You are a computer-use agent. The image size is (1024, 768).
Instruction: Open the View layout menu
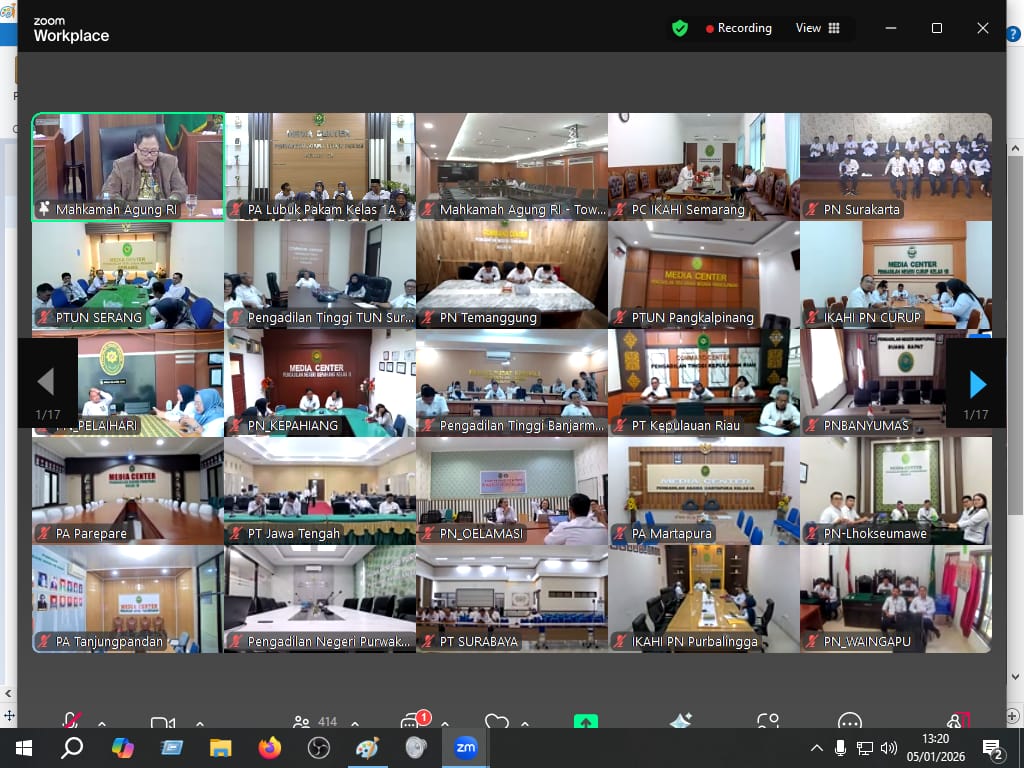coord(817,28)
